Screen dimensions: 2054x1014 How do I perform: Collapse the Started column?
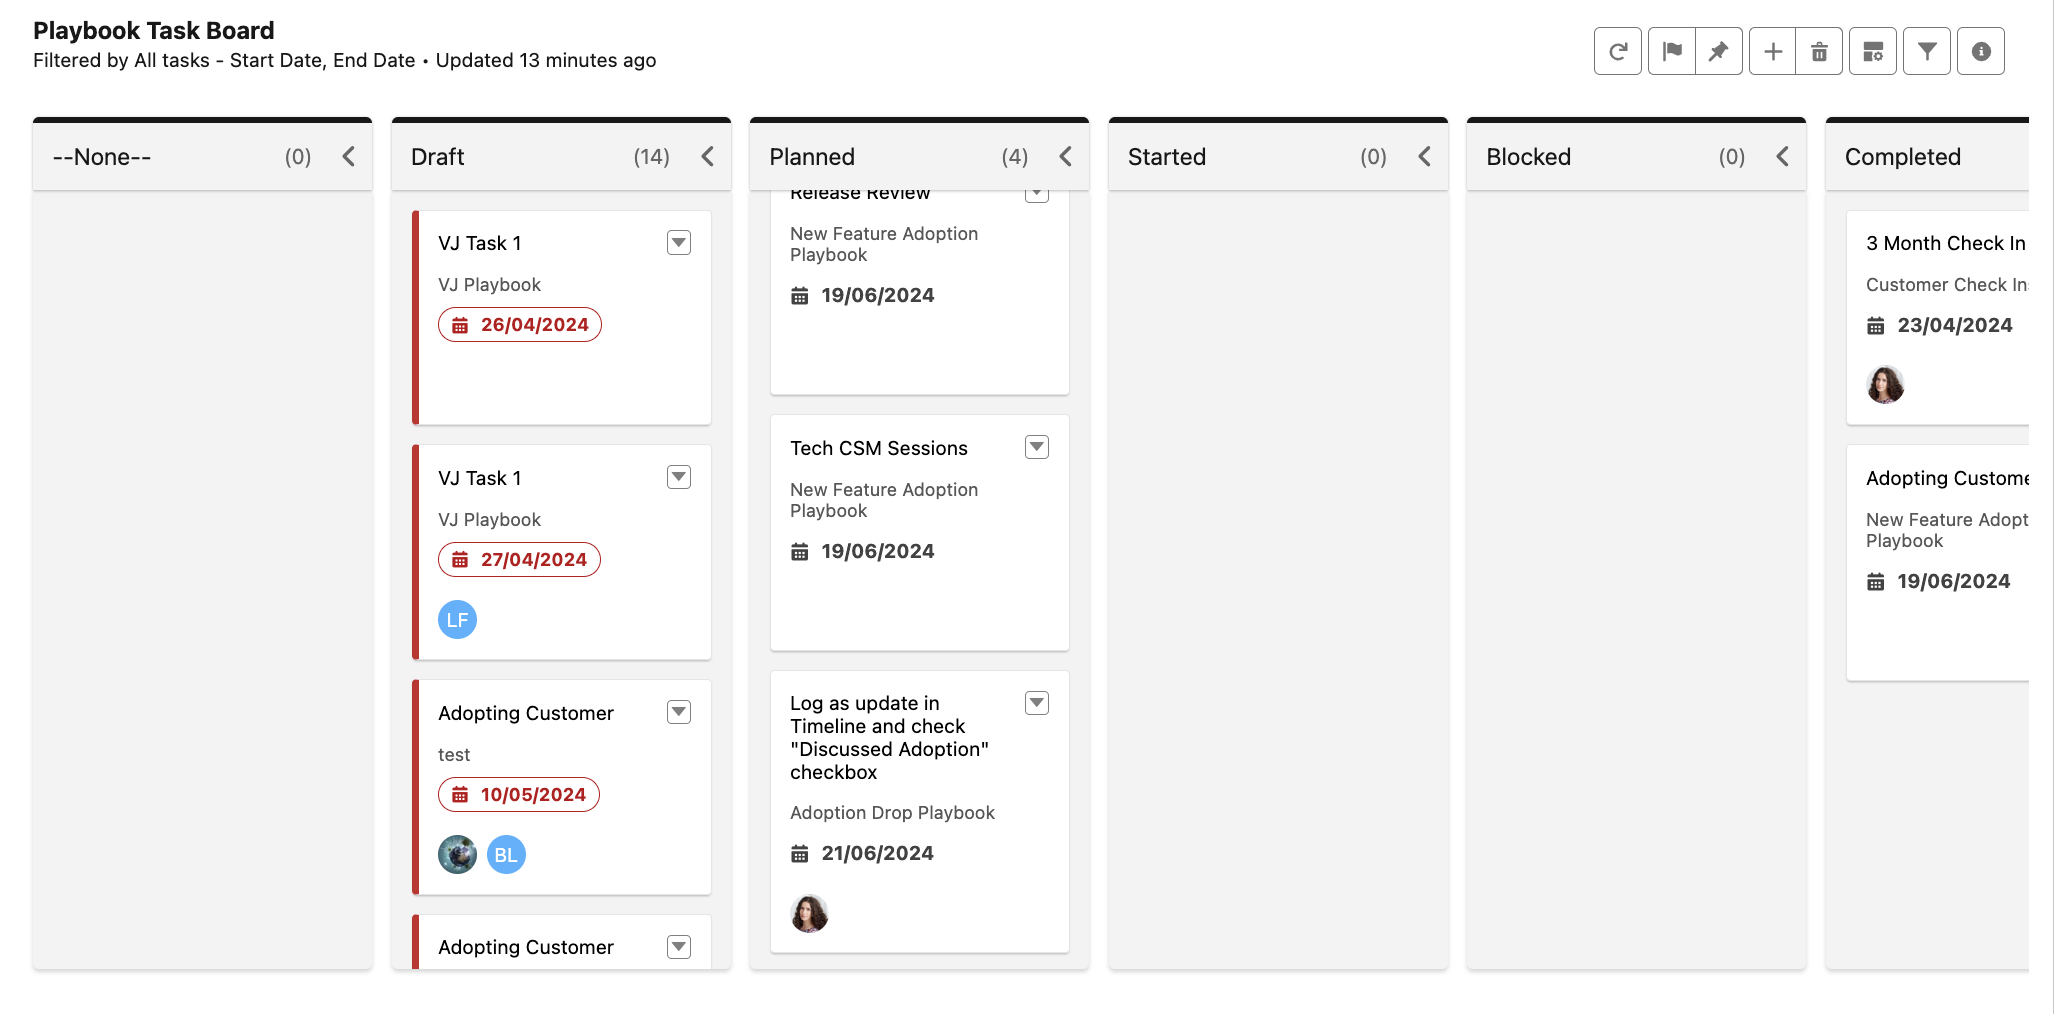[x=1425, y=157]
